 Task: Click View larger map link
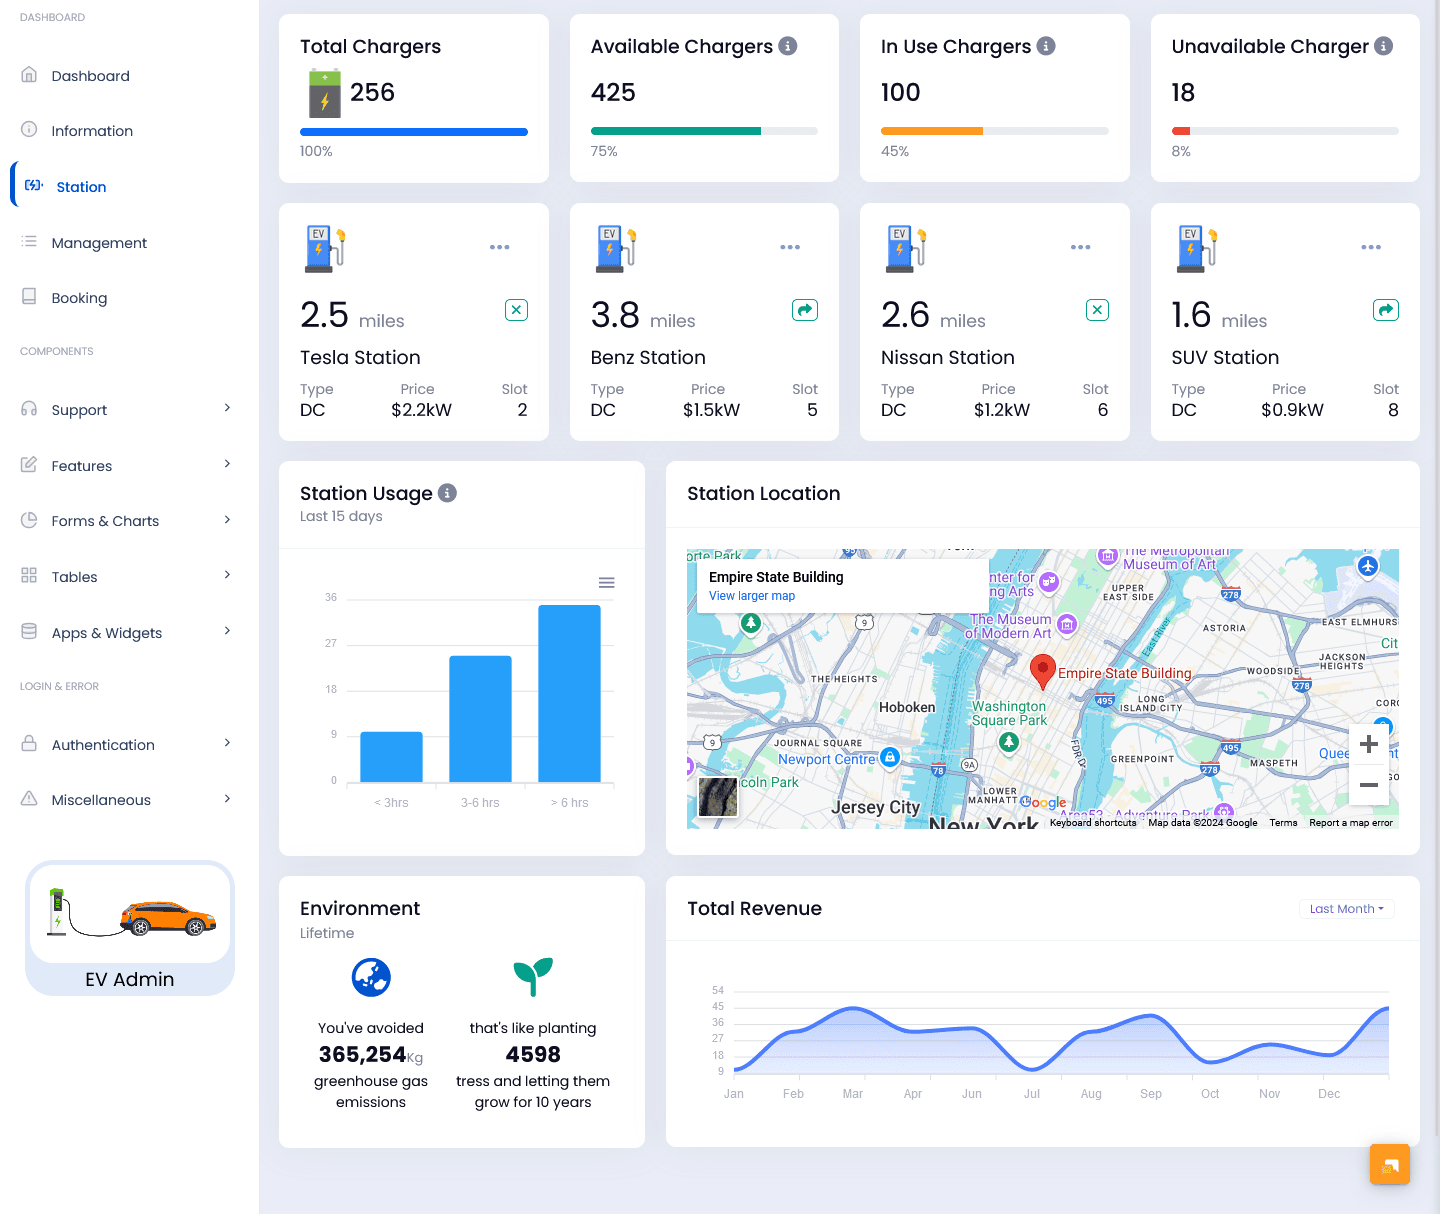click(x=752, y=596)
